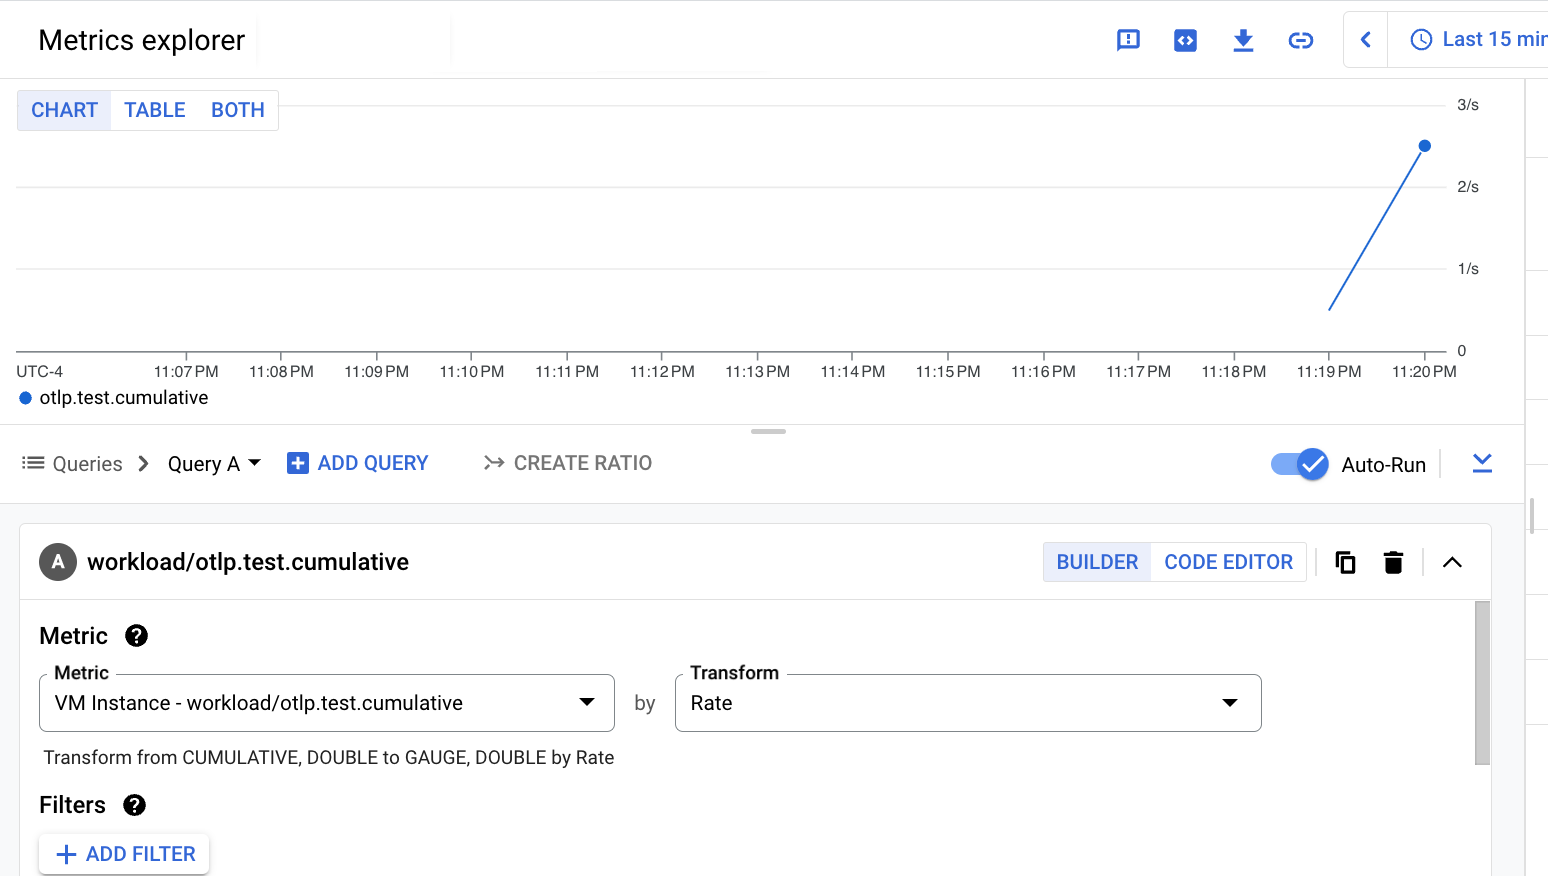Click CREATE RATIO

[x=567, y=462]
